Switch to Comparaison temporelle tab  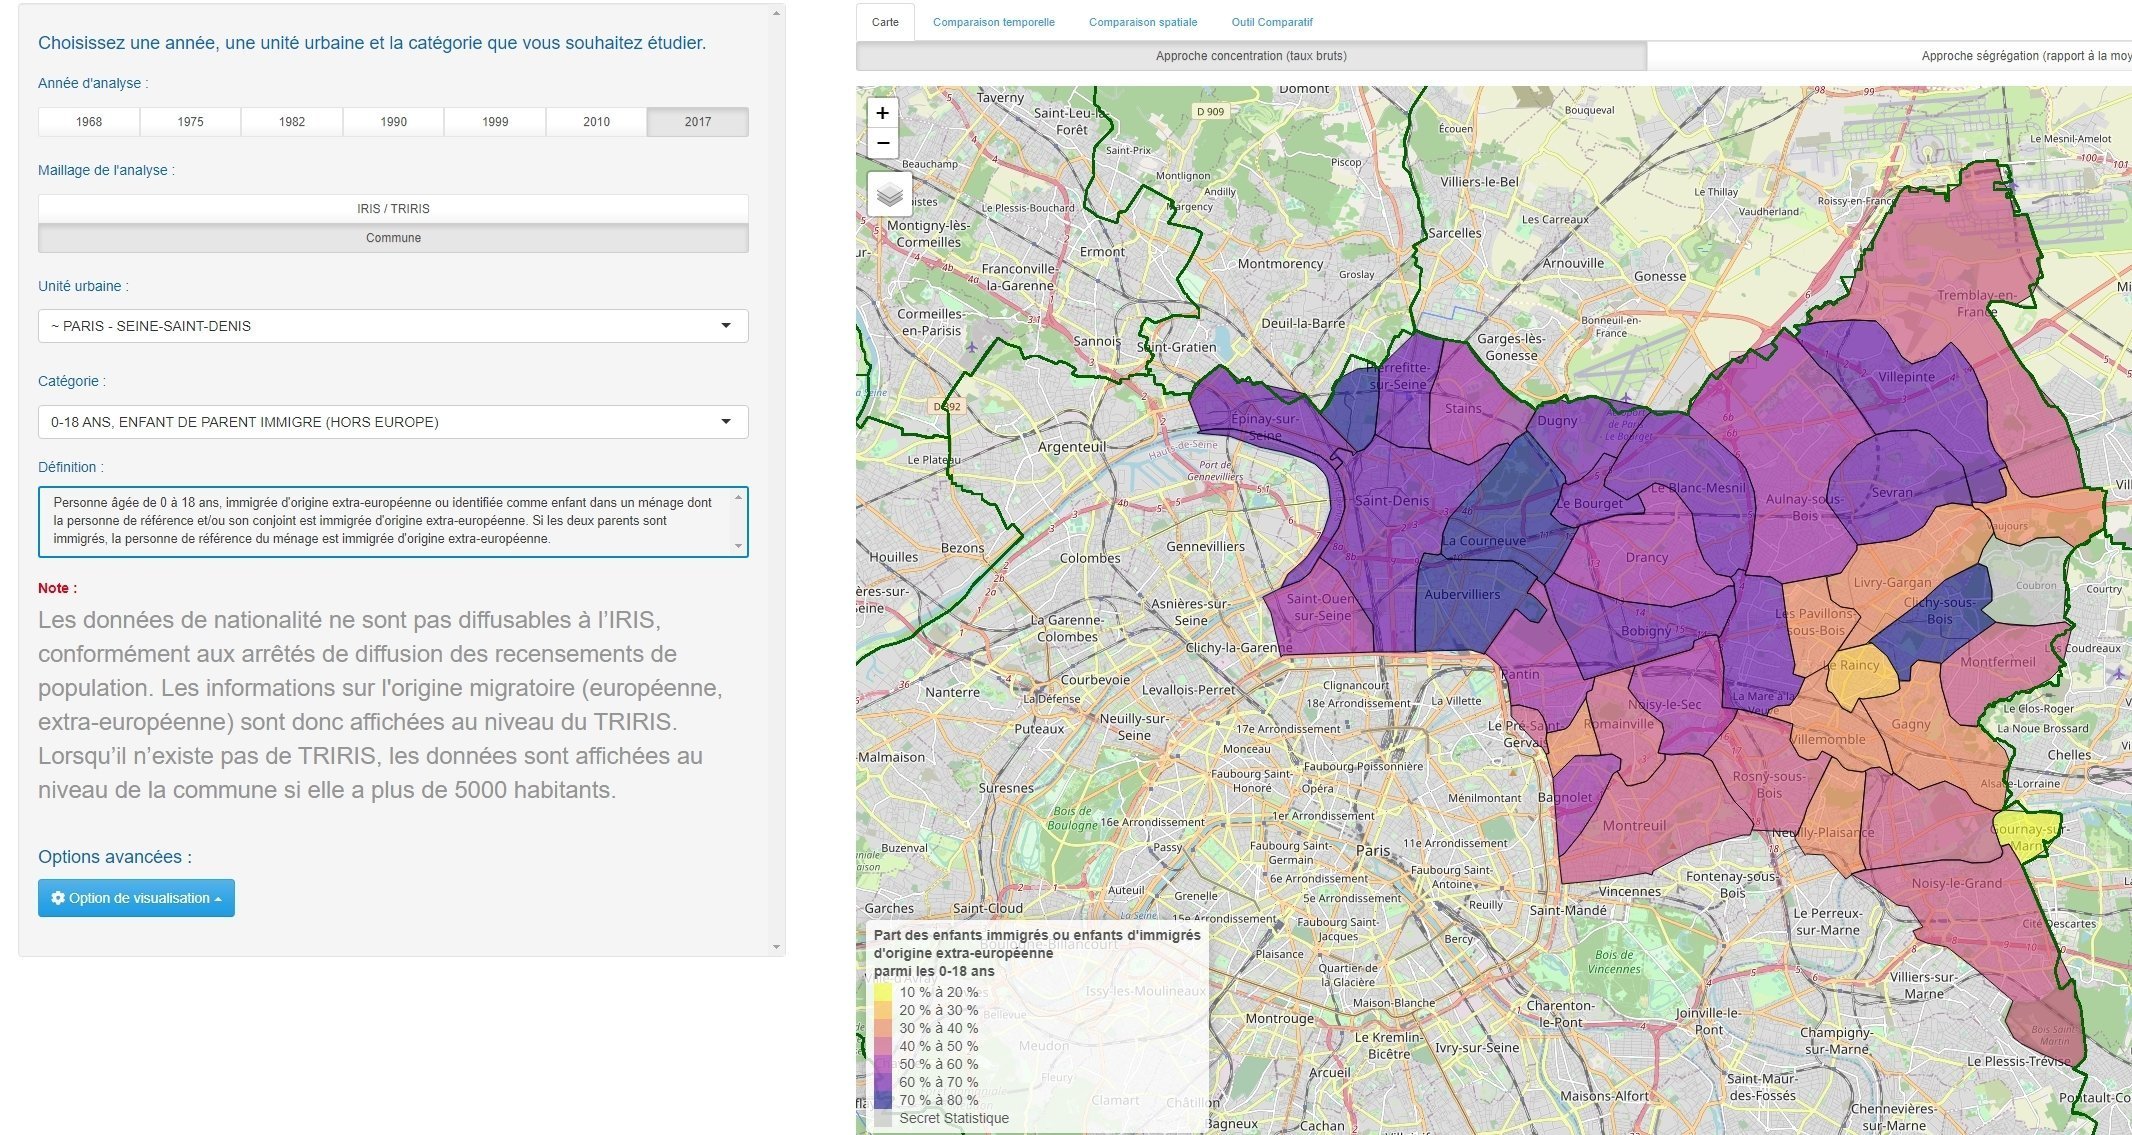coord(993,22)
